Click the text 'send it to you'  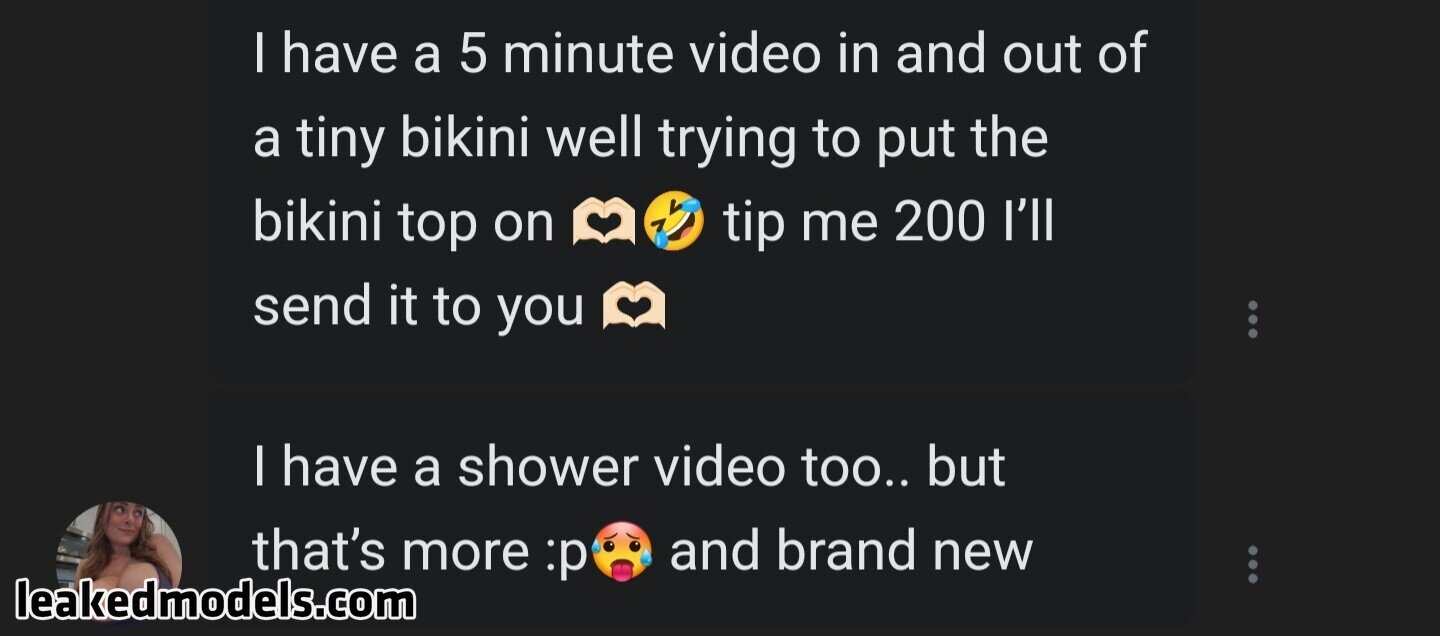(x=418, y=306)
